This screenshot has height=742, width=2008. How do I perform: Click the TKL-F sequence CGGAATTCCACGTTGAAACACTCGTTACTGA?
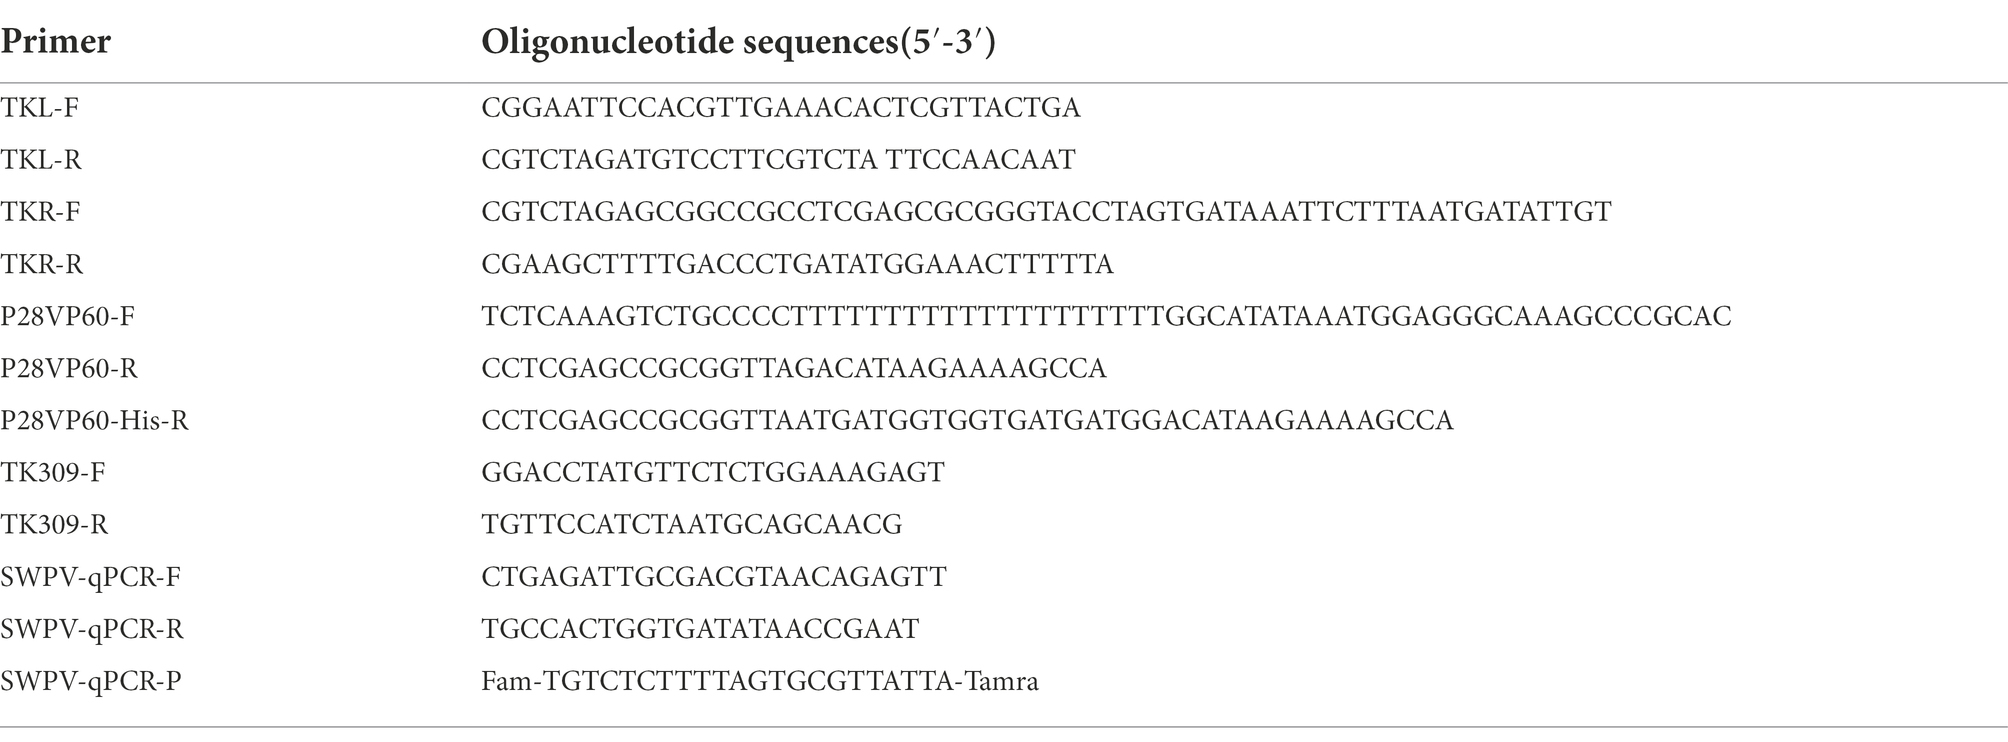781,108
